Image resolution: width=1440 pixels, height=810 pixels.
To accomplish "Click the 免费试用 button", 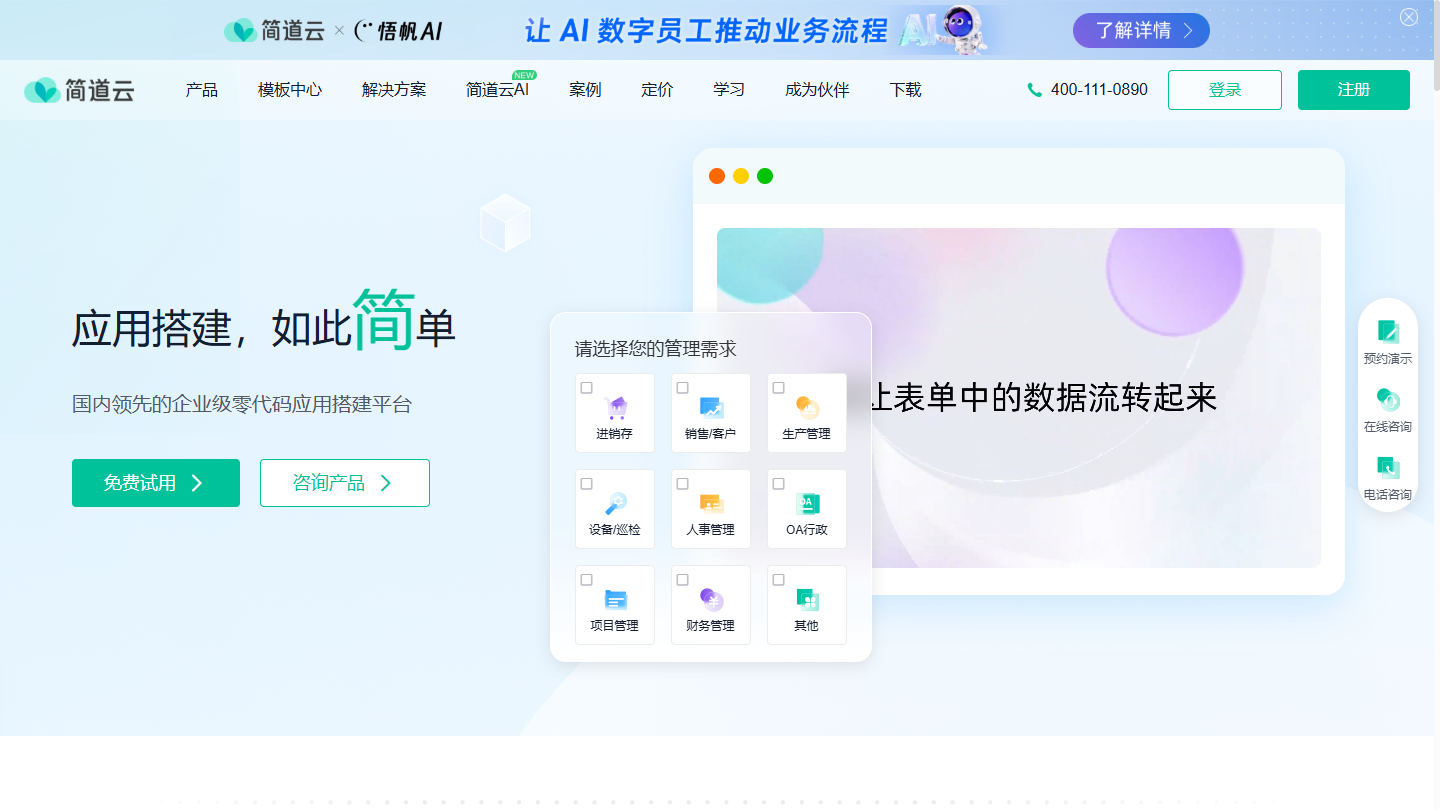I will coord(156,483).
